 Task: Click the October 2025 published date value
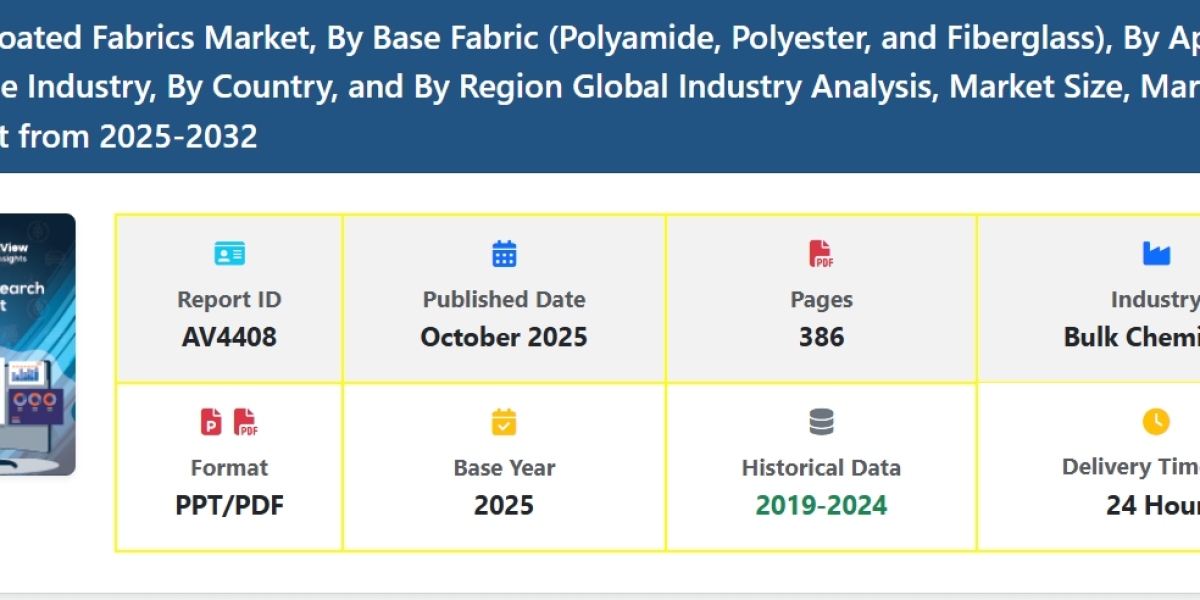504,337
